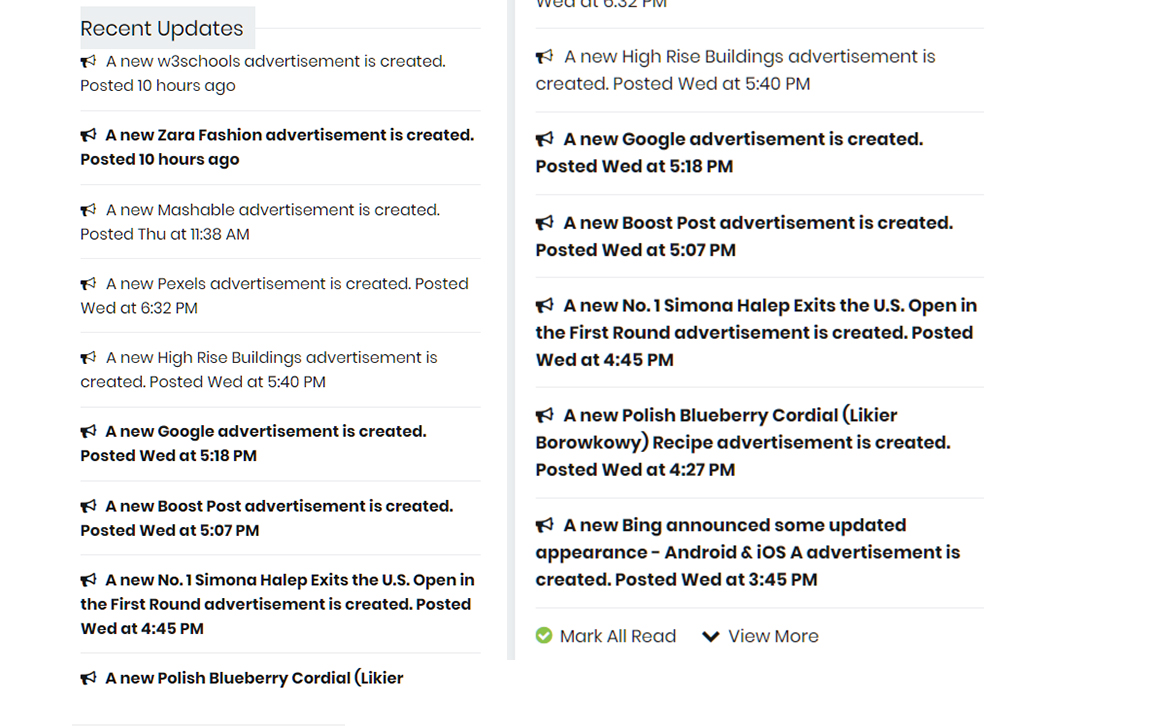
Task: Open Pexels advertisement update in left list
Action: pyautogui.click(x=286, y=284)
